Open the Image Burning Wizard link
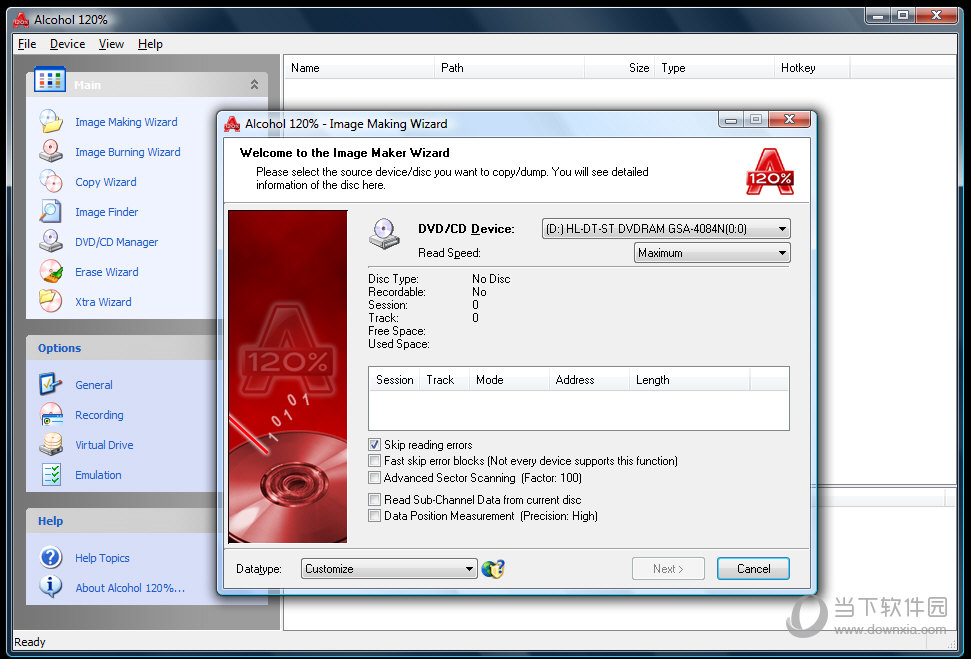Screen dimensions: 971x659 128,152
